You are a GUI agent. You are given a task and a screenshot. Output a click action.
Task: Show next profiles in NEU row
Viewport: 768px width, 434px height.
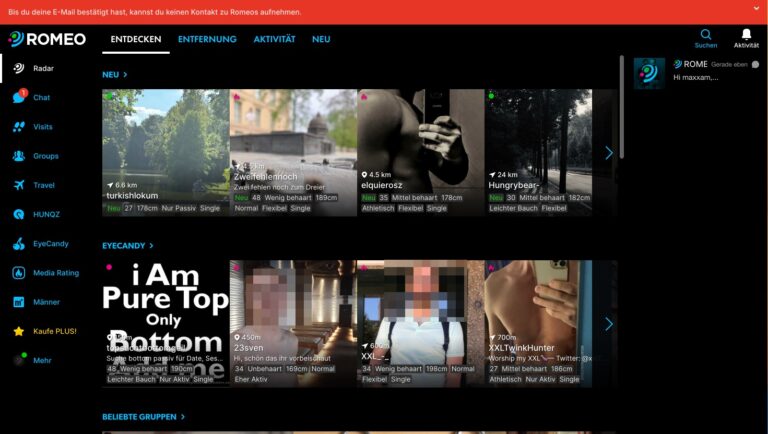(x=608, y=153)
